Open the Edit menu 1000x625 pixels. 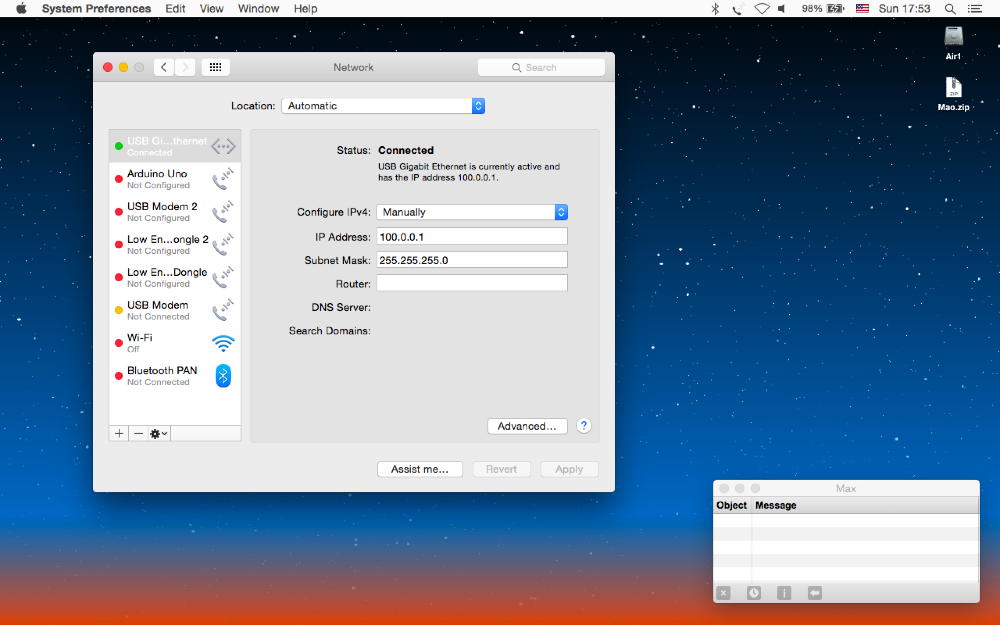(x=175, y=9)
